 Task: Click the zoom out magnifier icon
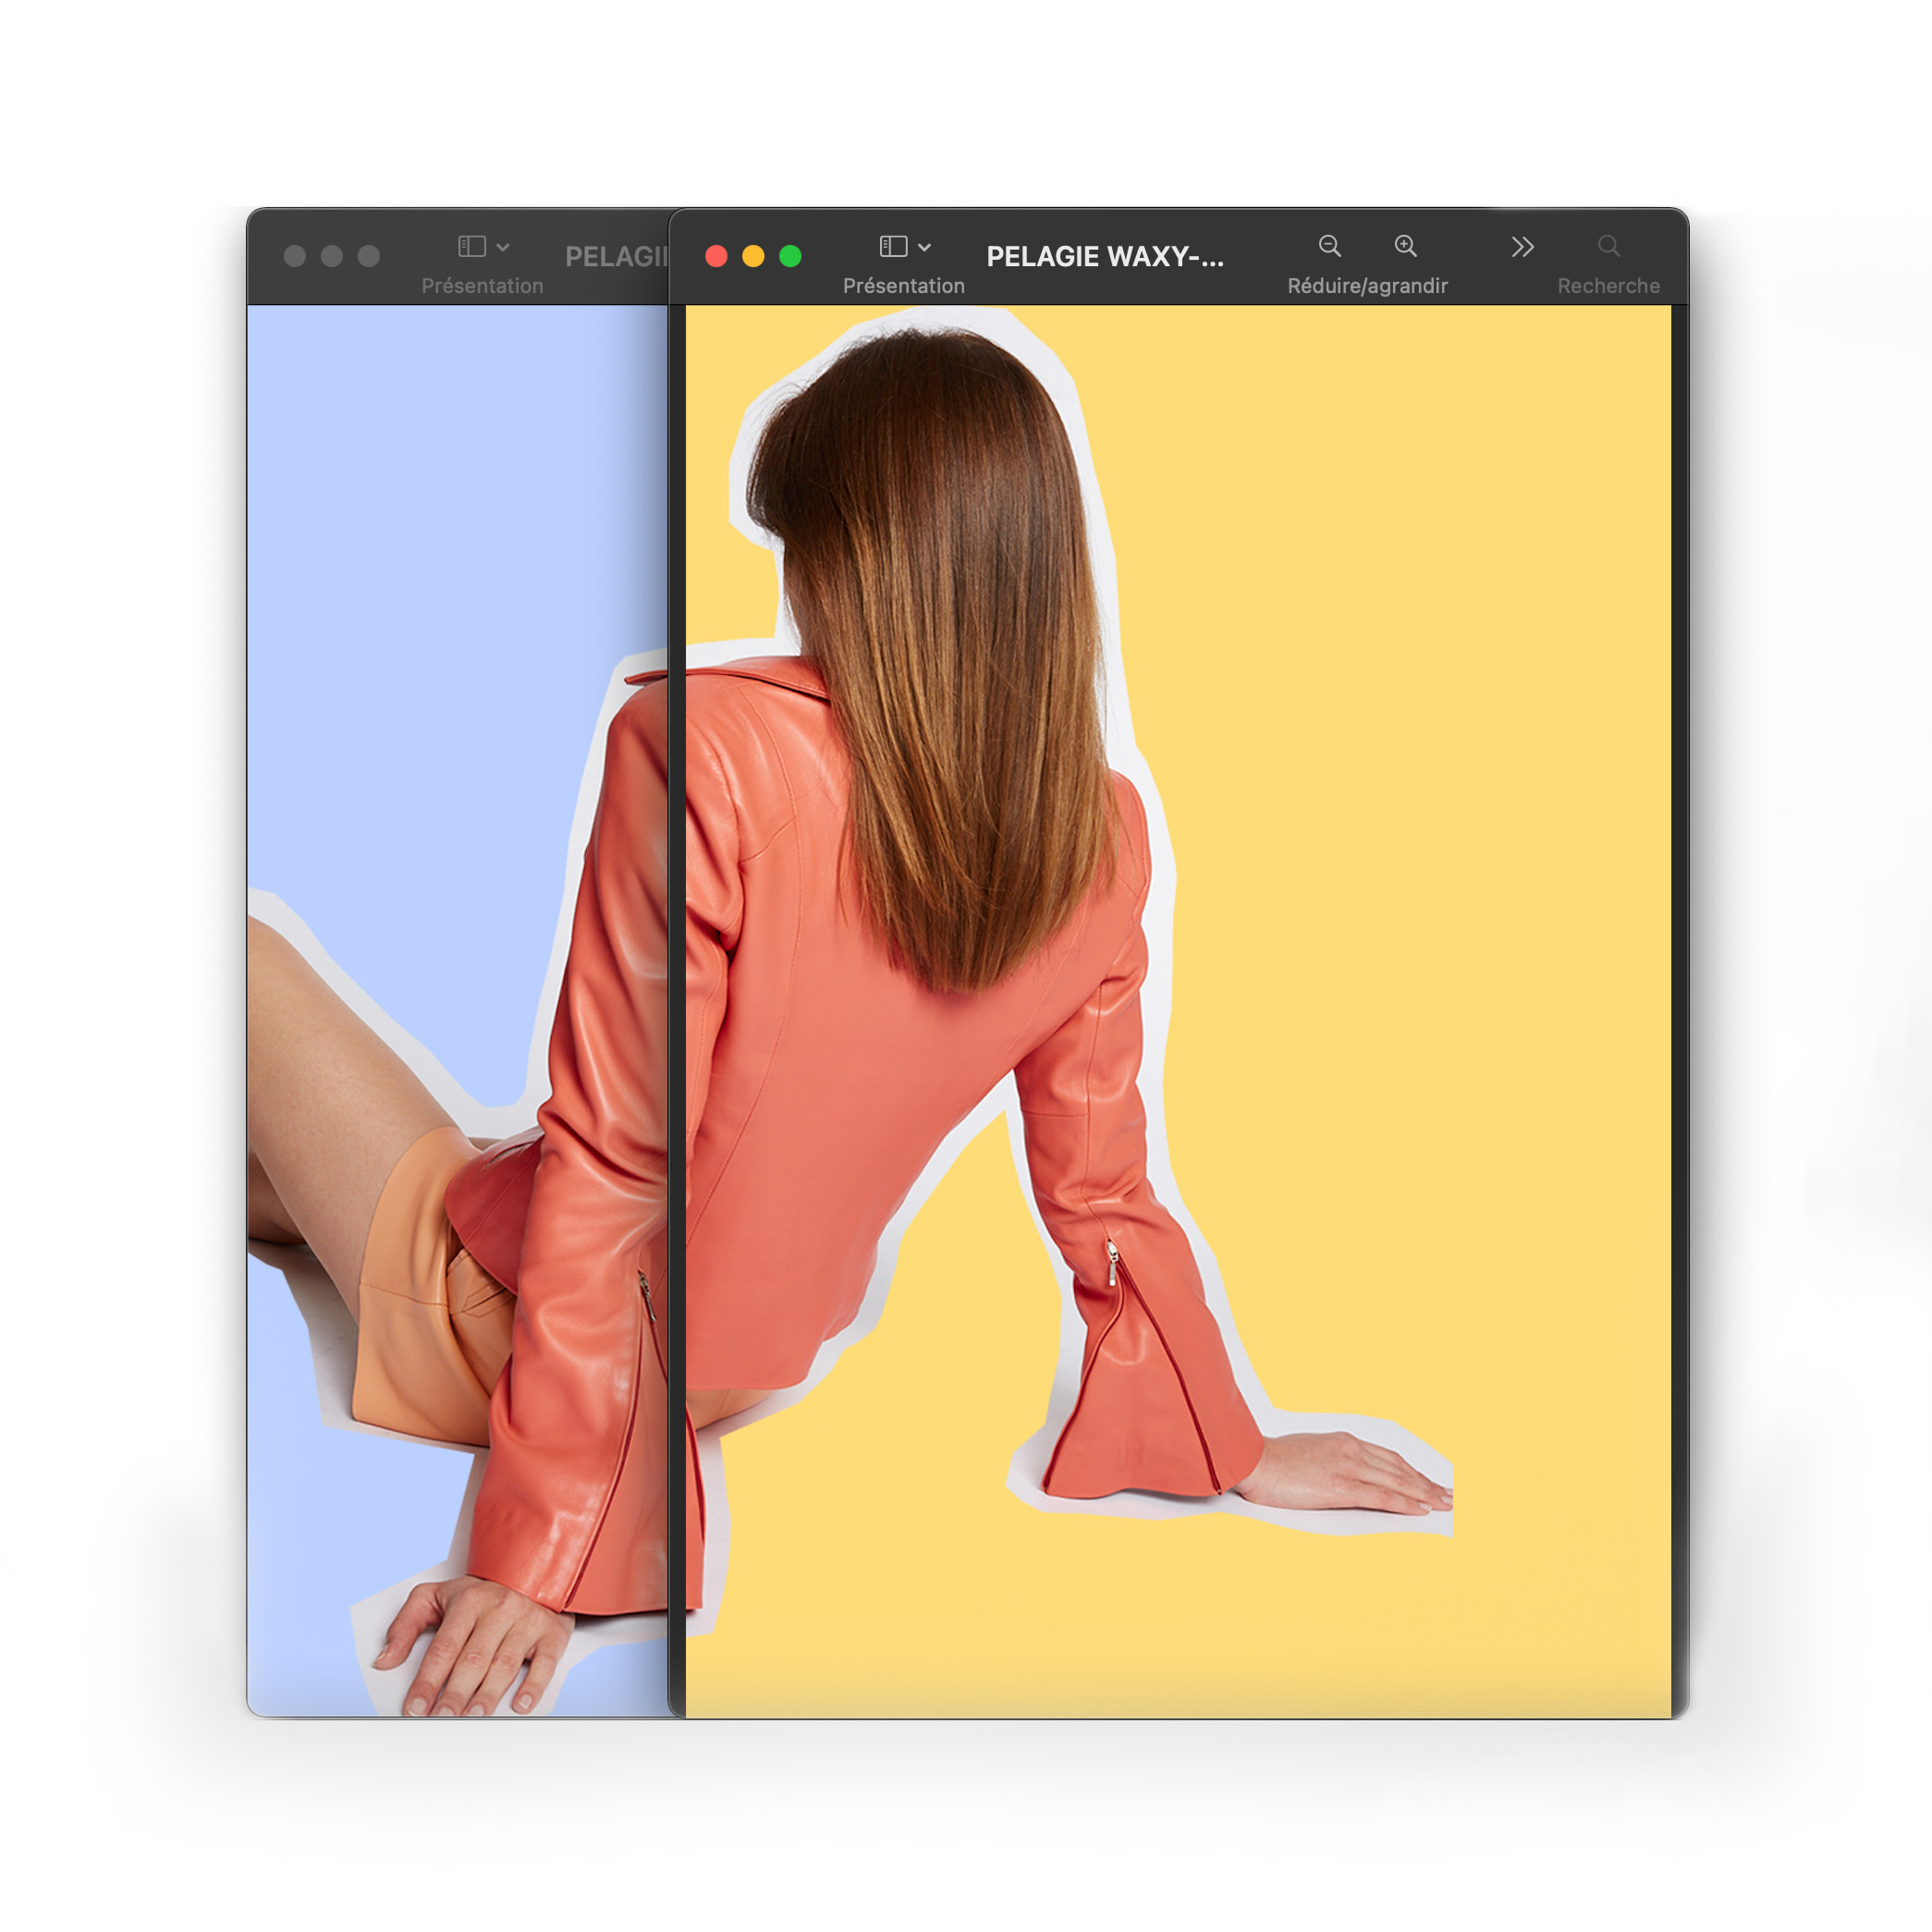tap(1329, 246)
